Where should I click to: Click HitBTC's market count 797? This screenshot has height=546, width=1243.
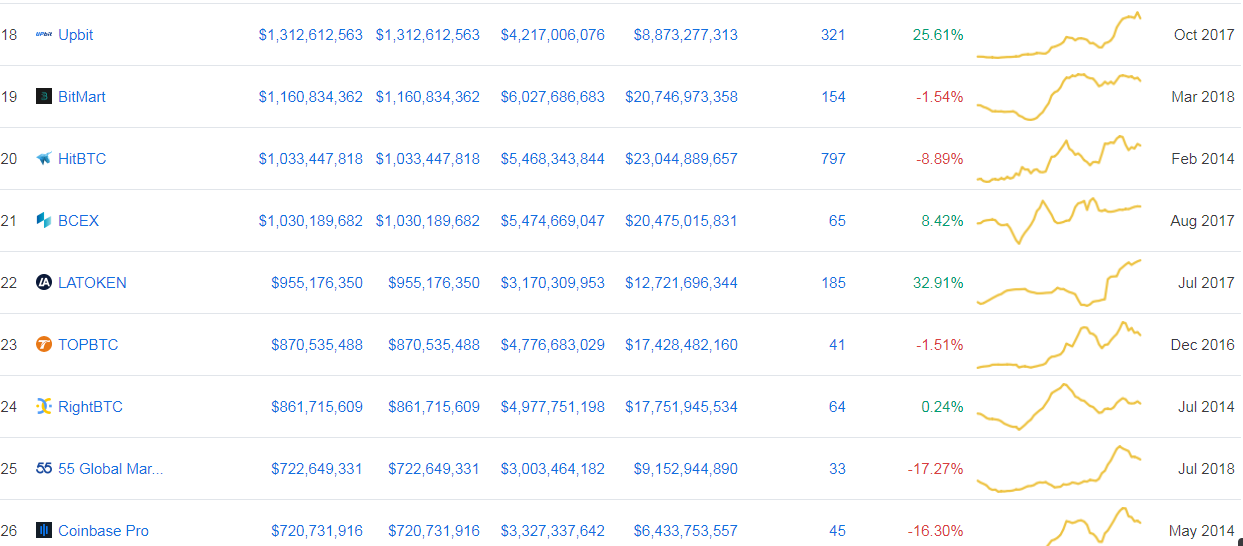pos(833,159)
